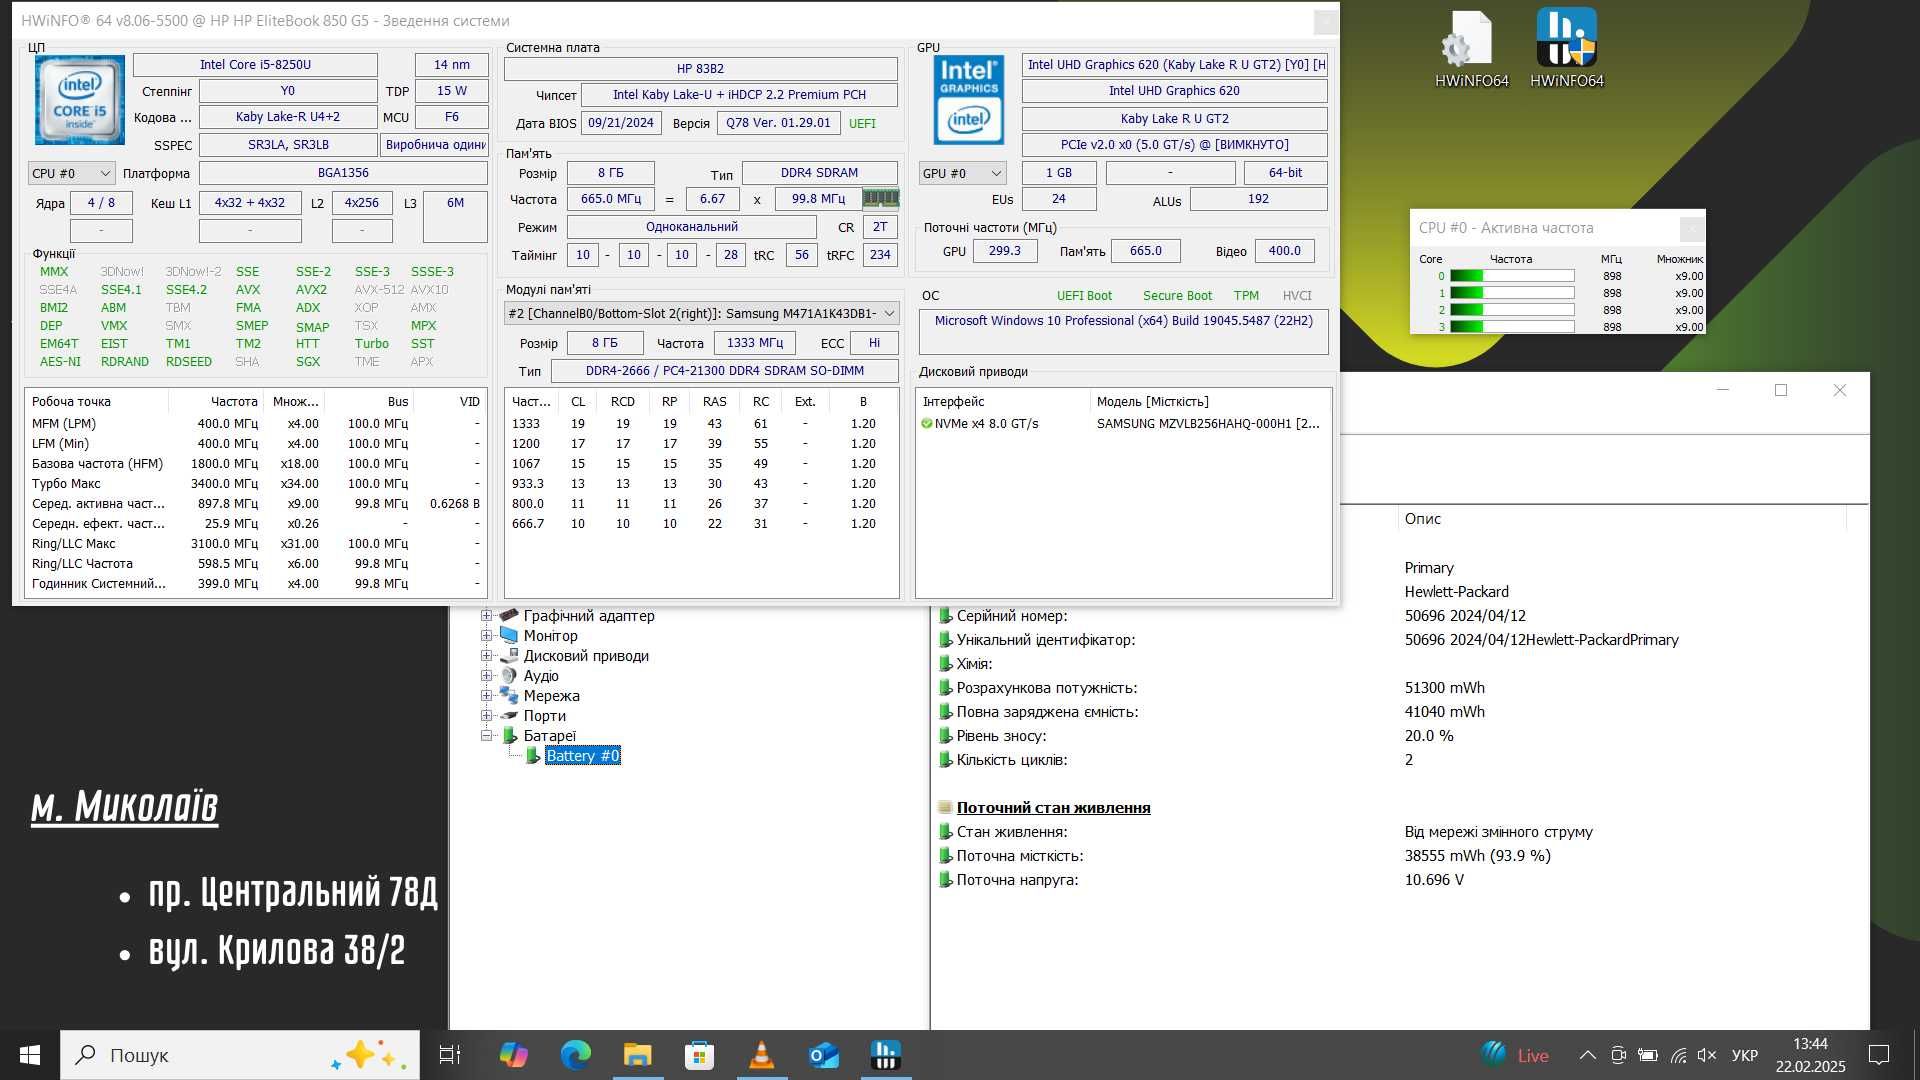Screen dimensions: 1920x1080
Task: Click the Intel Graphics logo image
Action: 968,100
